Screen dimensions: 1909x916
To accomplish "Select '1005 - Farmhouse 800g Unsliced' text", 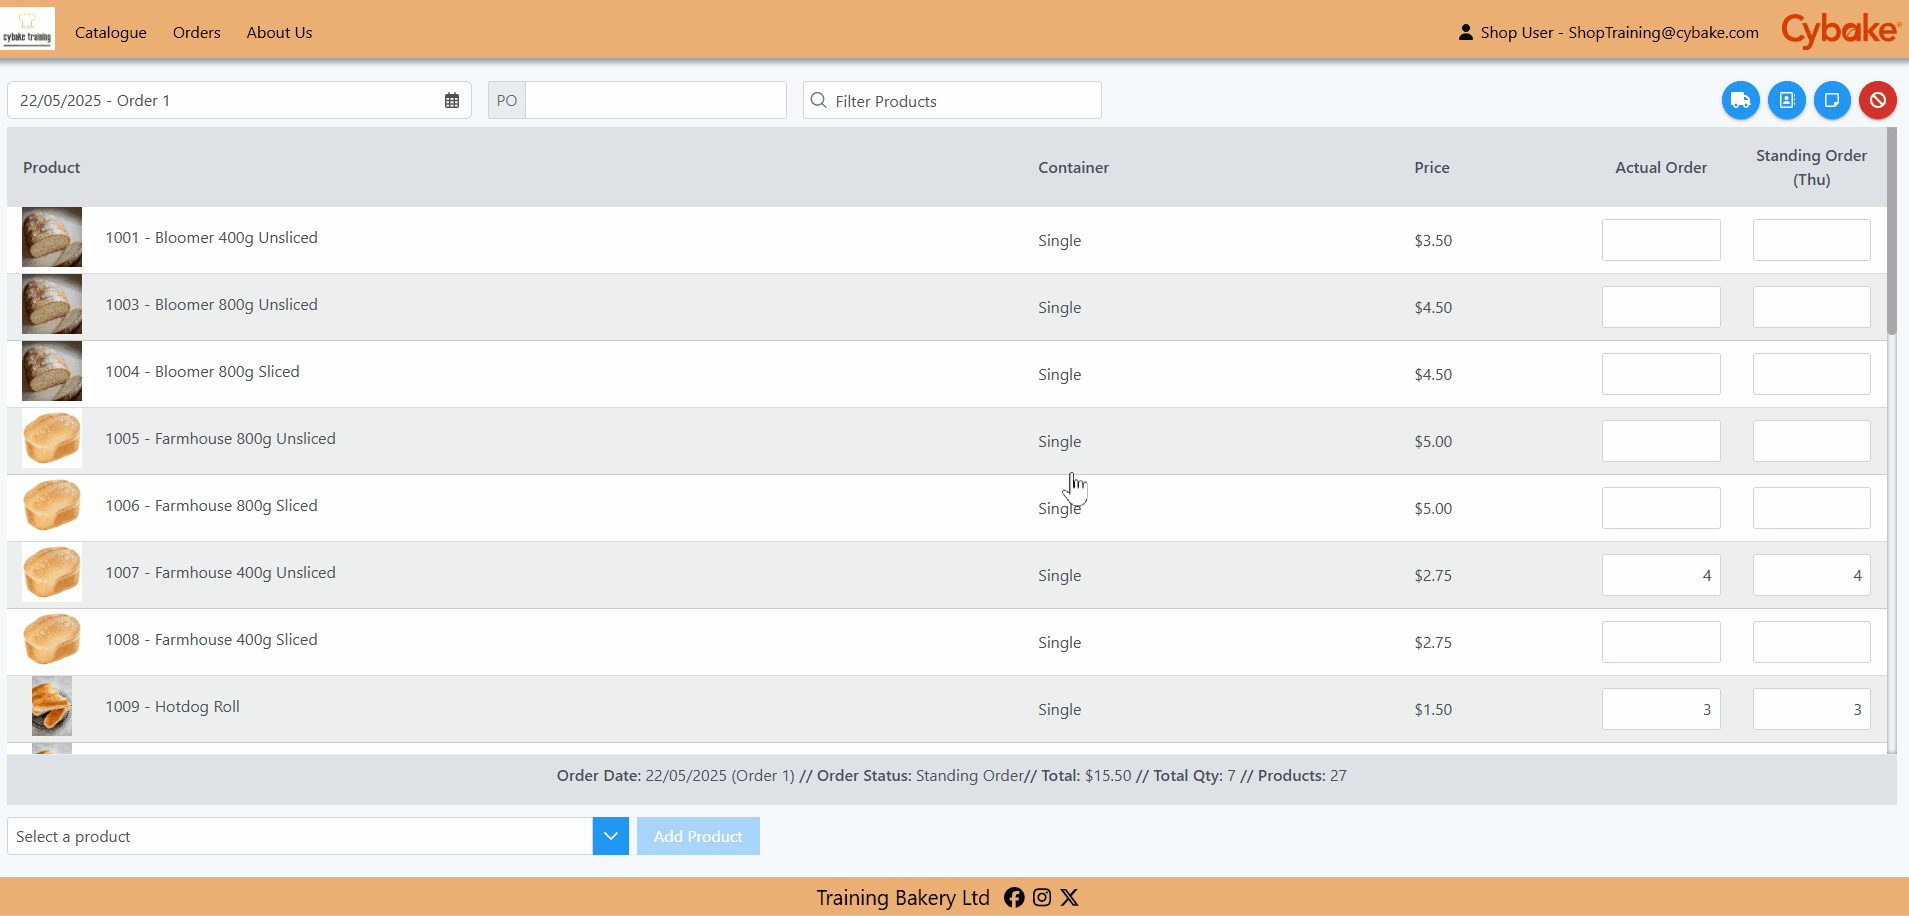I will (x=221, y=439).
